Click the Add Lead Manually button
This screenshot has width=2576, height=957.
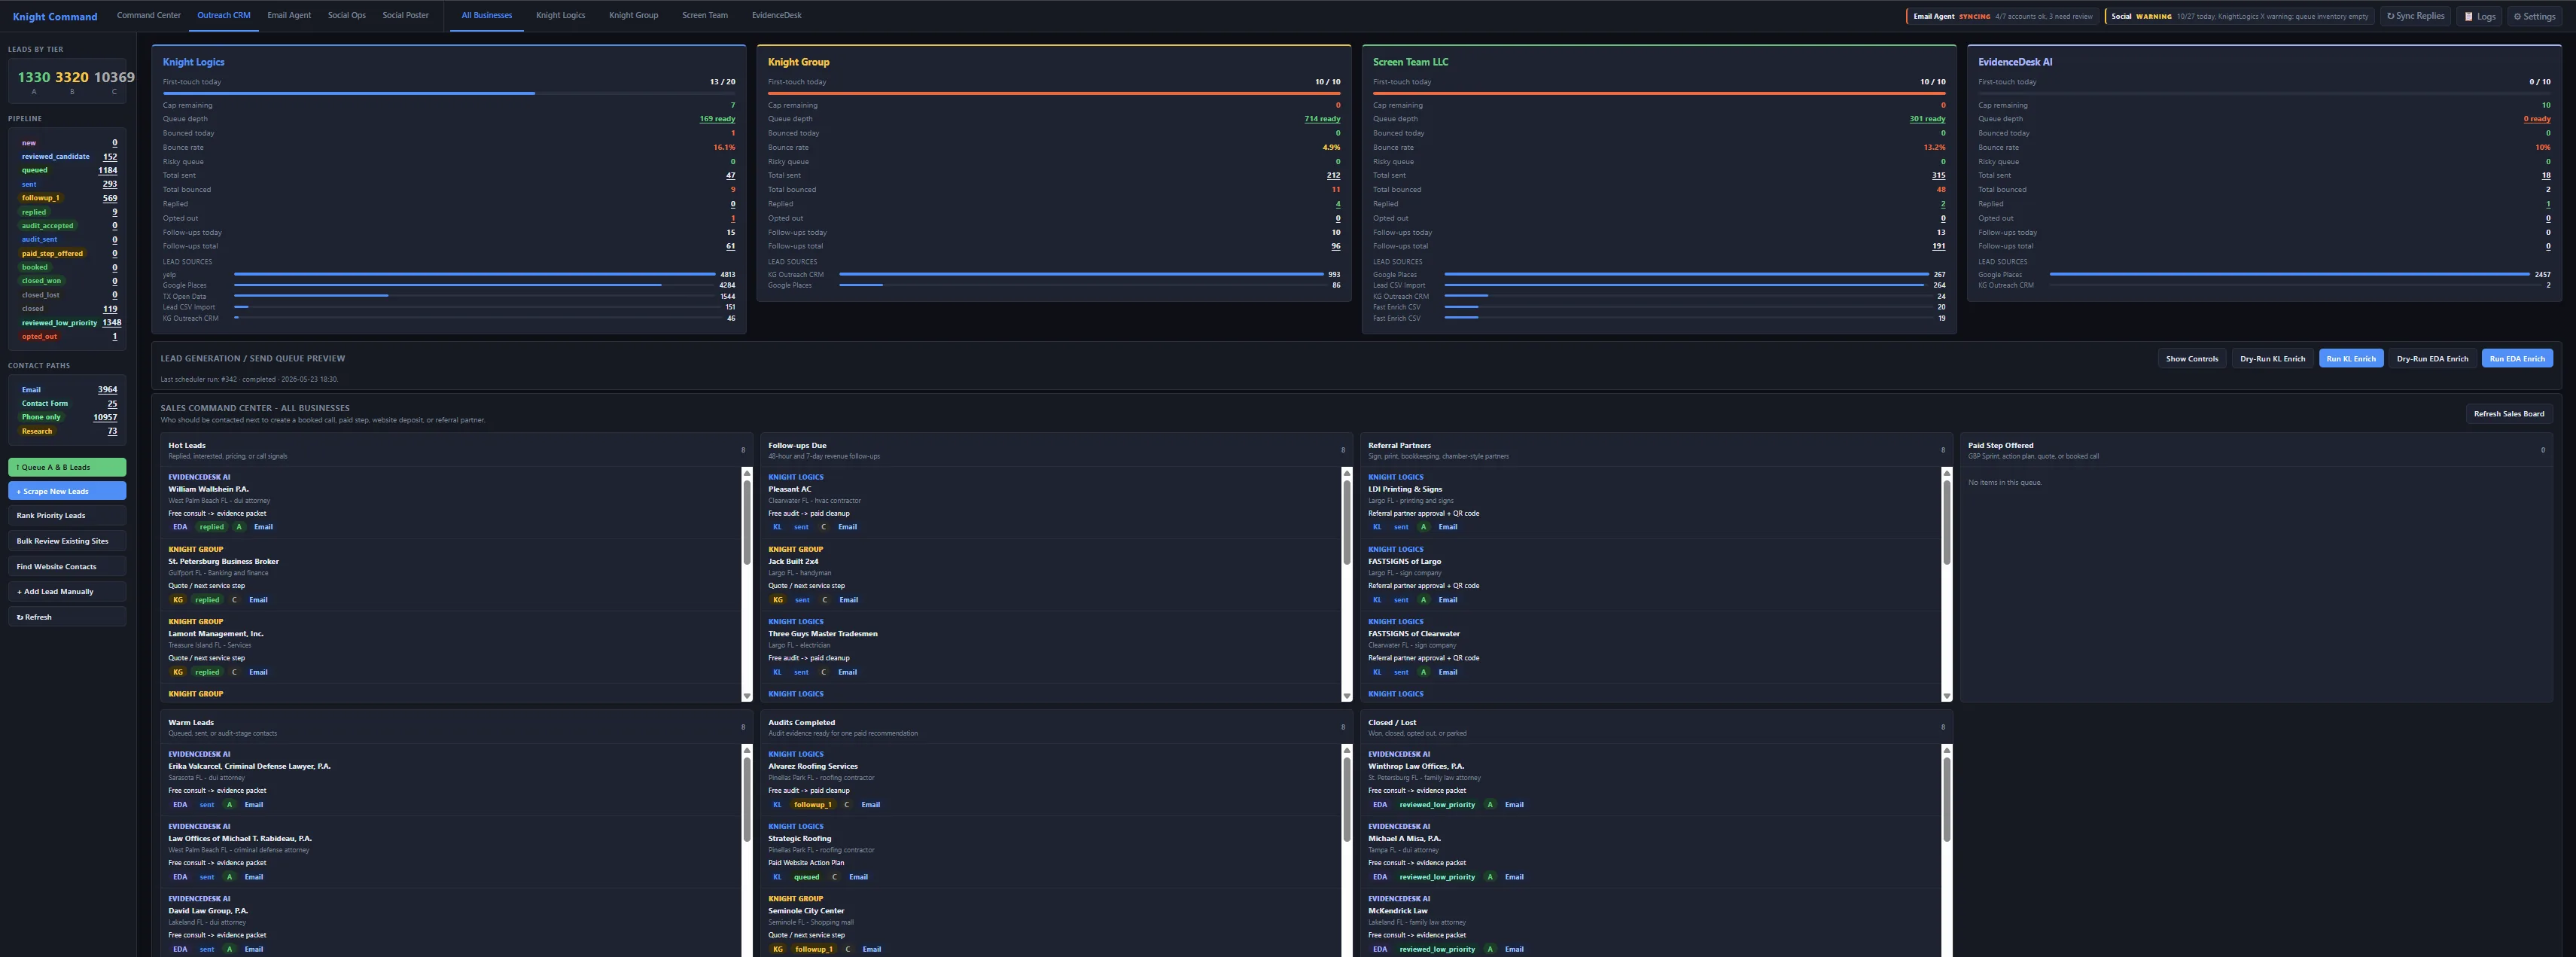[x=67, y=592]
